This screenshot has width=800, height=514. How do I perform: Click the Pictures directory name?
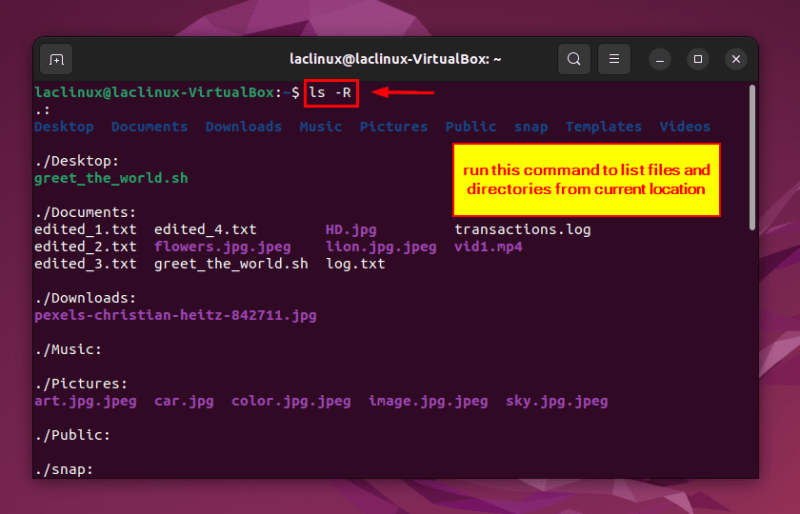(x=393, y=127)
